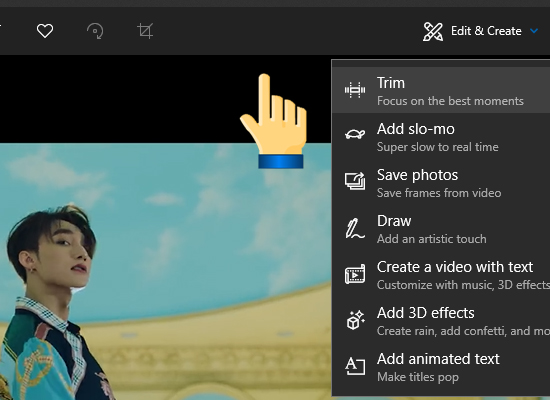Click 'Super slow to real time' subtitle
Viewport: 550px width, 400px height.
point(437,147)
